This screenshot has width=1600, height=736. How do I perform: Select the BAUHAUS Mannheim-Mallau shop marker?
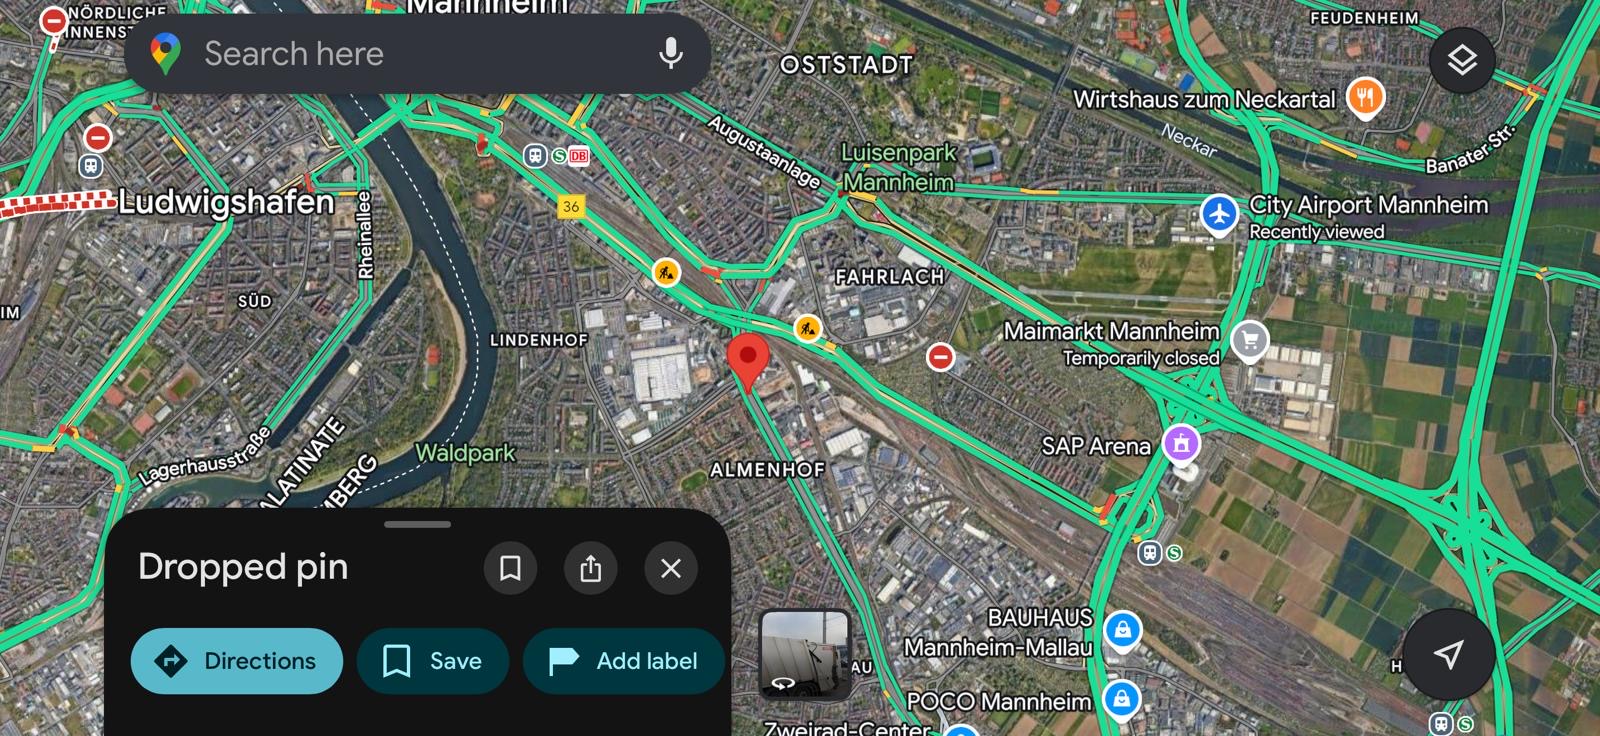(1122, 631)
